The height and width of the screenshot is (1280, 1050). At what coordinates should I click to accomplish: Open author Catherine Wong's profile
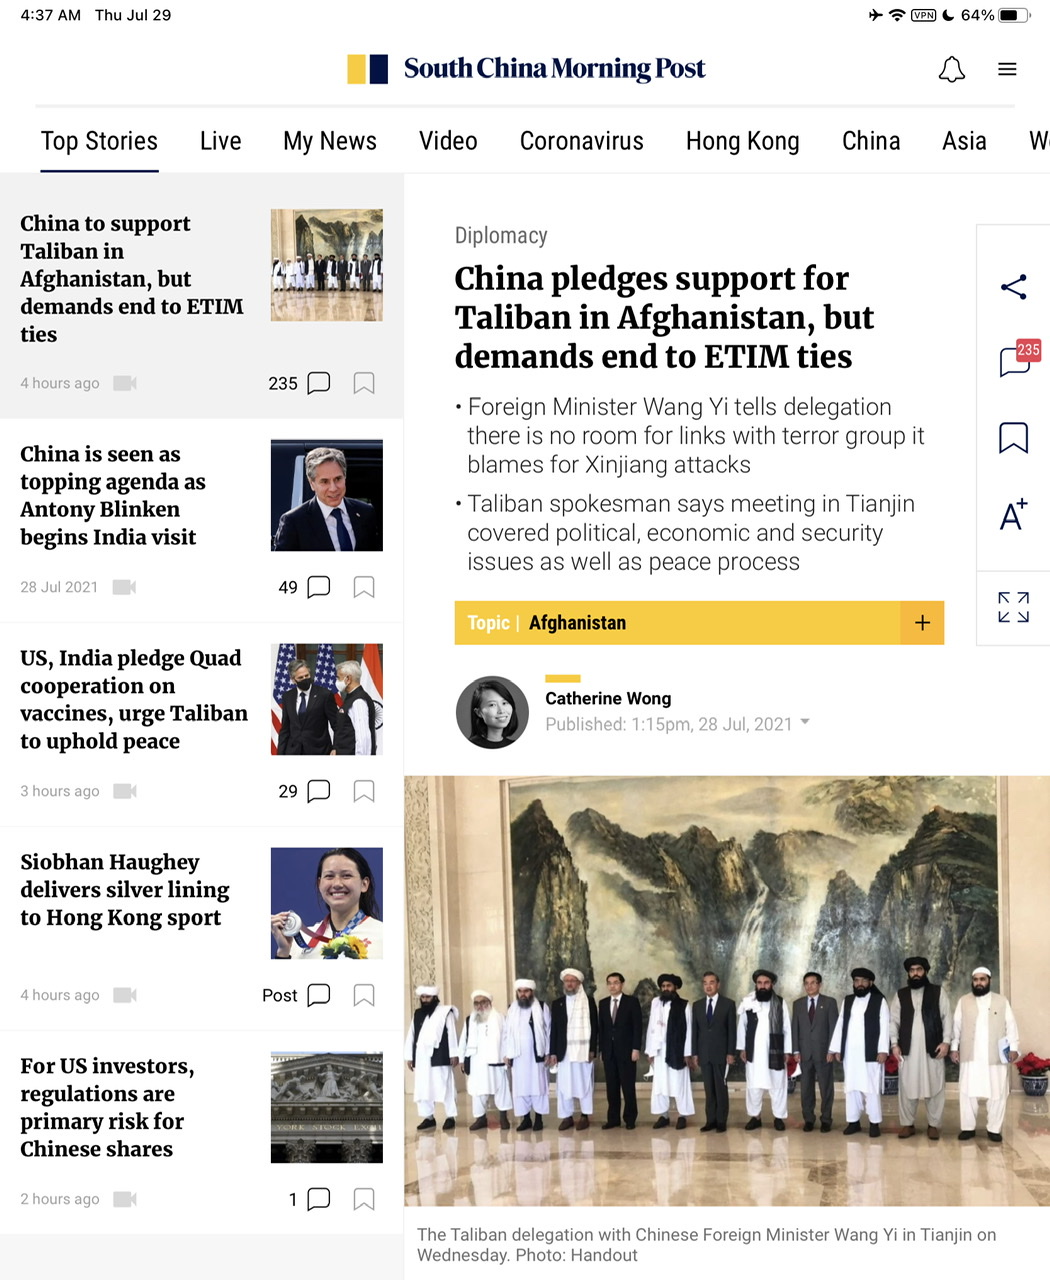608,698
